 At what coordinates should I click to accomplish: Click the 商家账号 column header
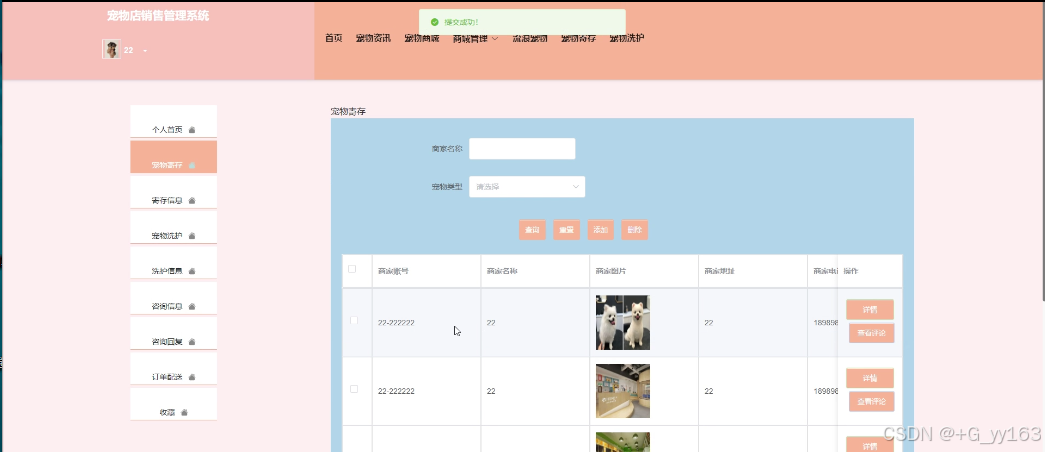click(x=393, y=271)
